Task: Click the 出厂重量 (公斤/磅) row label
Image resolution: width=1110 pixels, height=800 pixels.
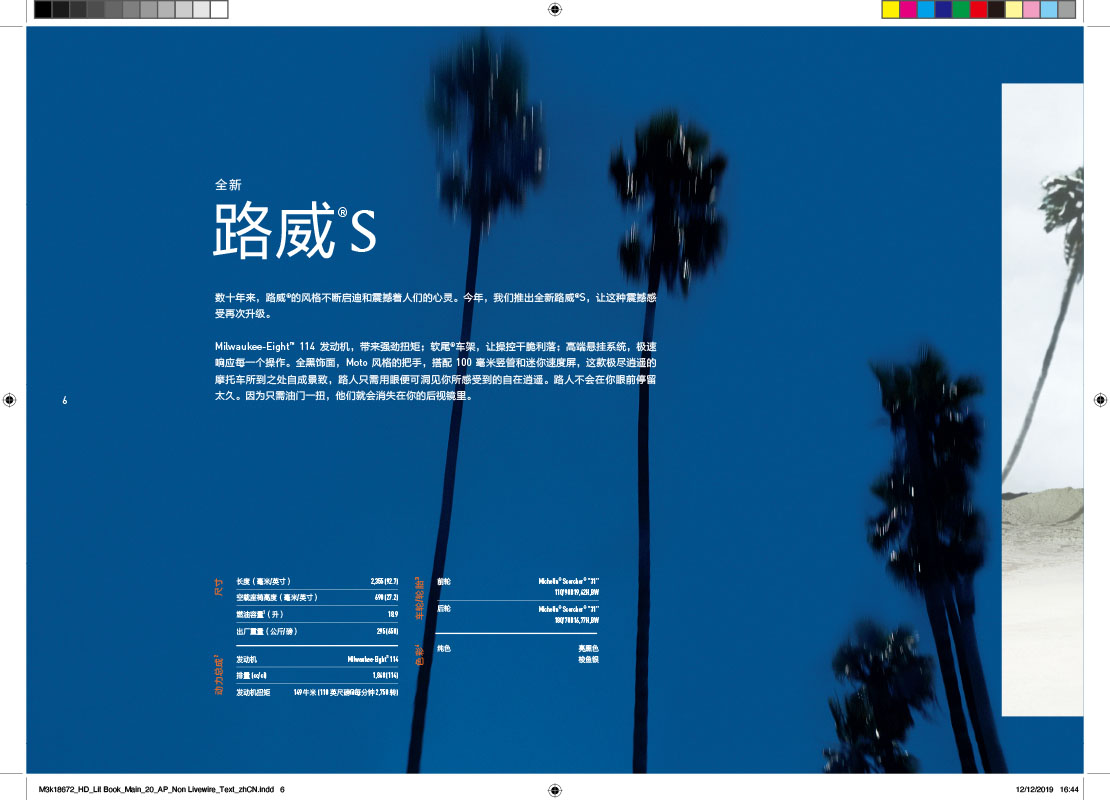Action: tap(266, 632)
